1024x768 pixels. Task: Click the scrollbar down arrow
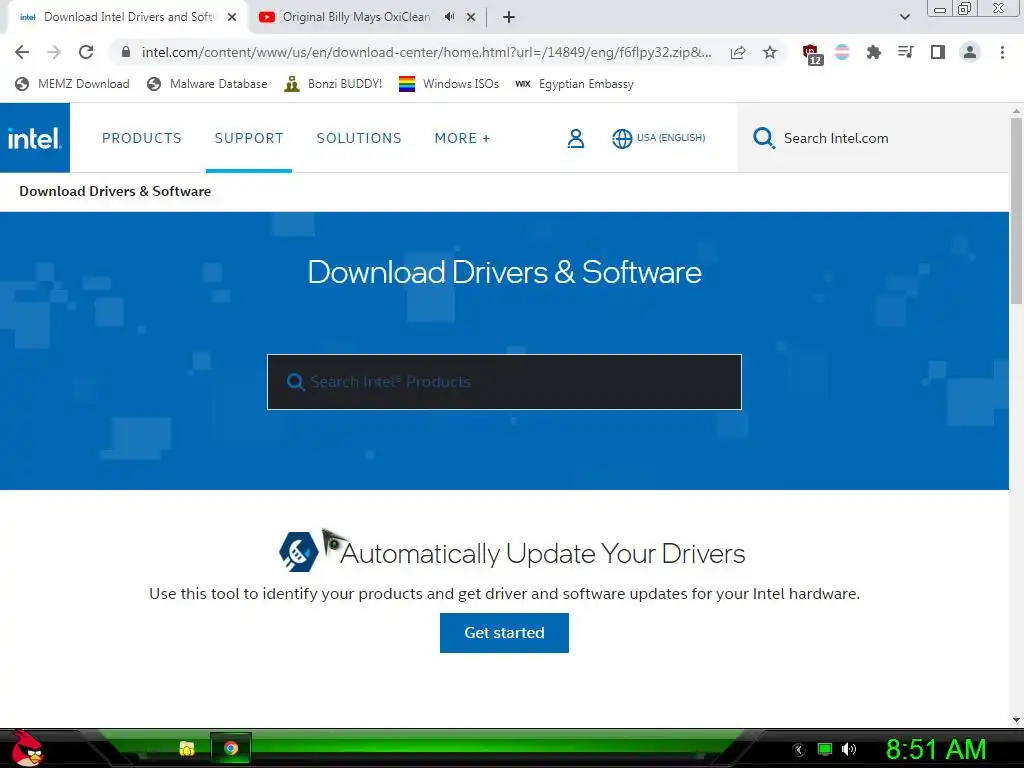1016,720
